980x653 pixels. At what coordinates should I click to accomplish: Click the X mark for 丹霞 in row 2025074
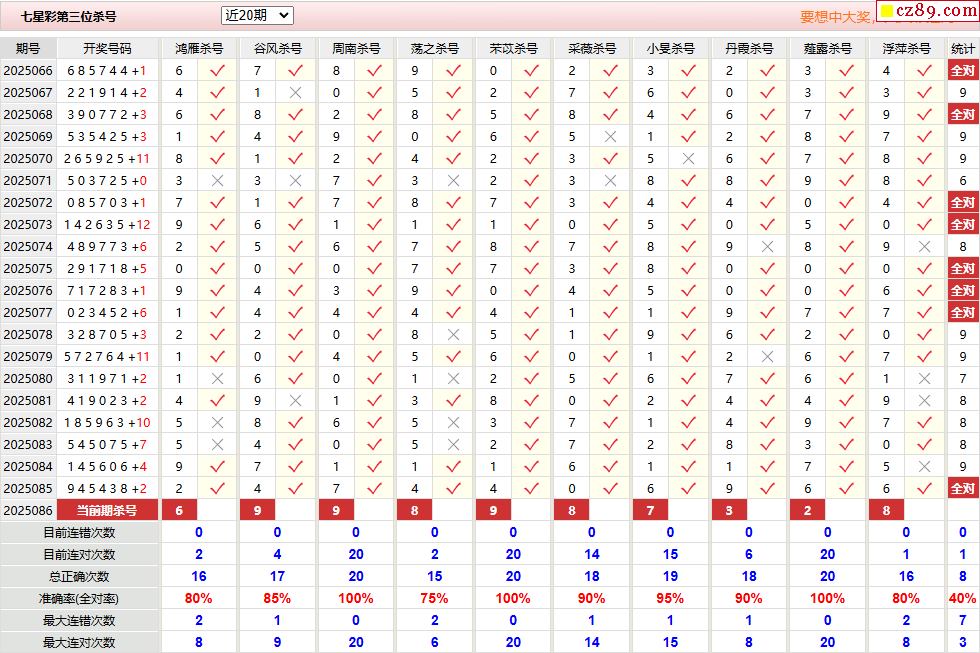coord(768,247)
